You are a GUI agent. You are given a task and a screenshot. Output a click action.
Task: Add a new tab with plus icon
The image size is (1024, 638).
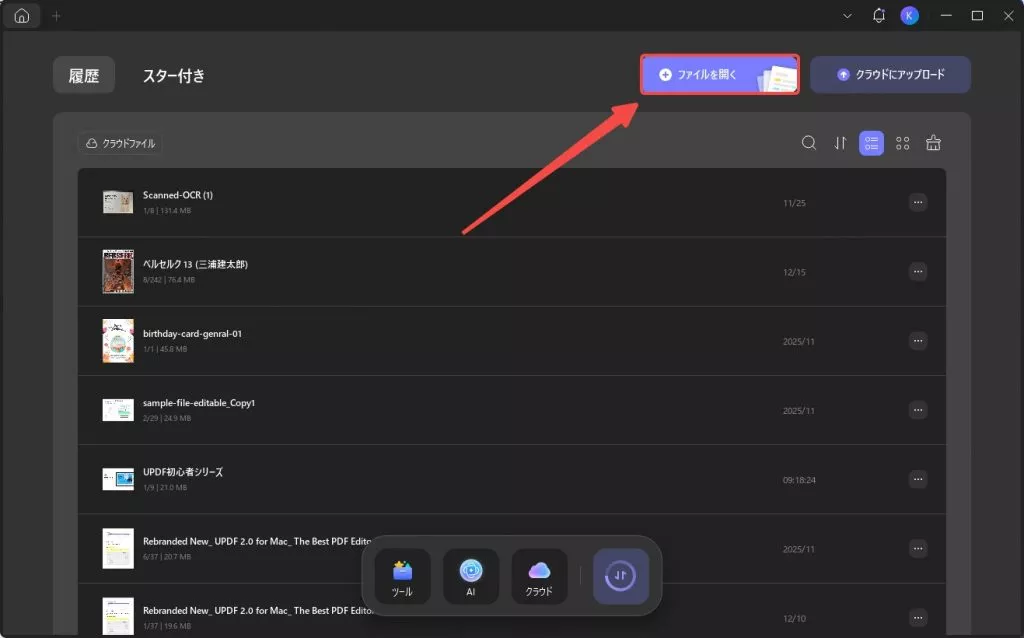(x=56, y=16)
